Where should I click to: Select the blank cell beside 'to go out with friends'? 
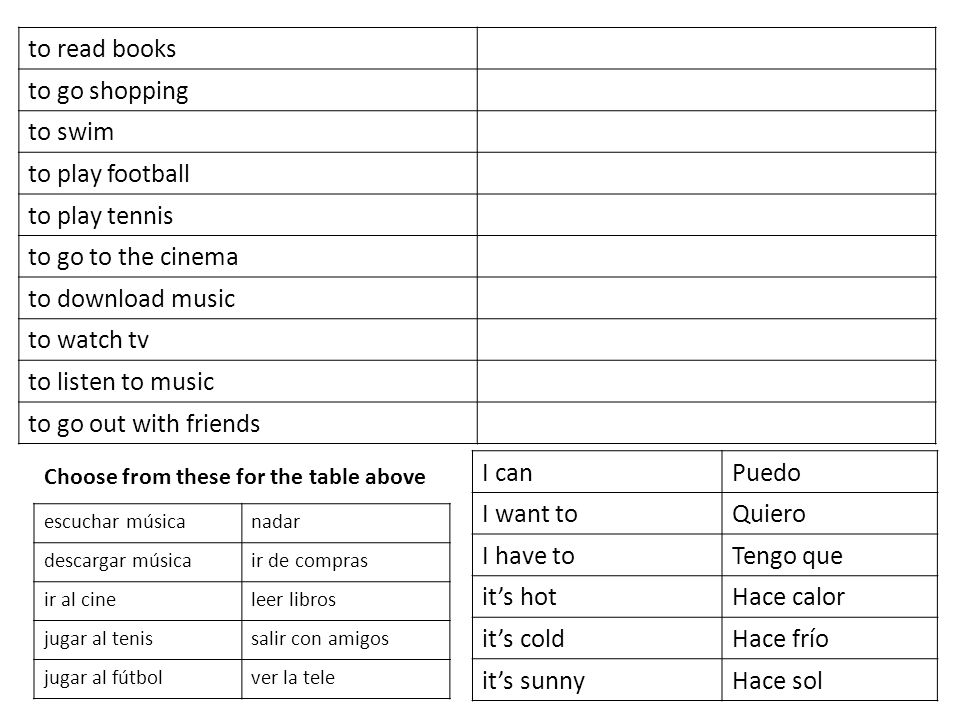707,423
